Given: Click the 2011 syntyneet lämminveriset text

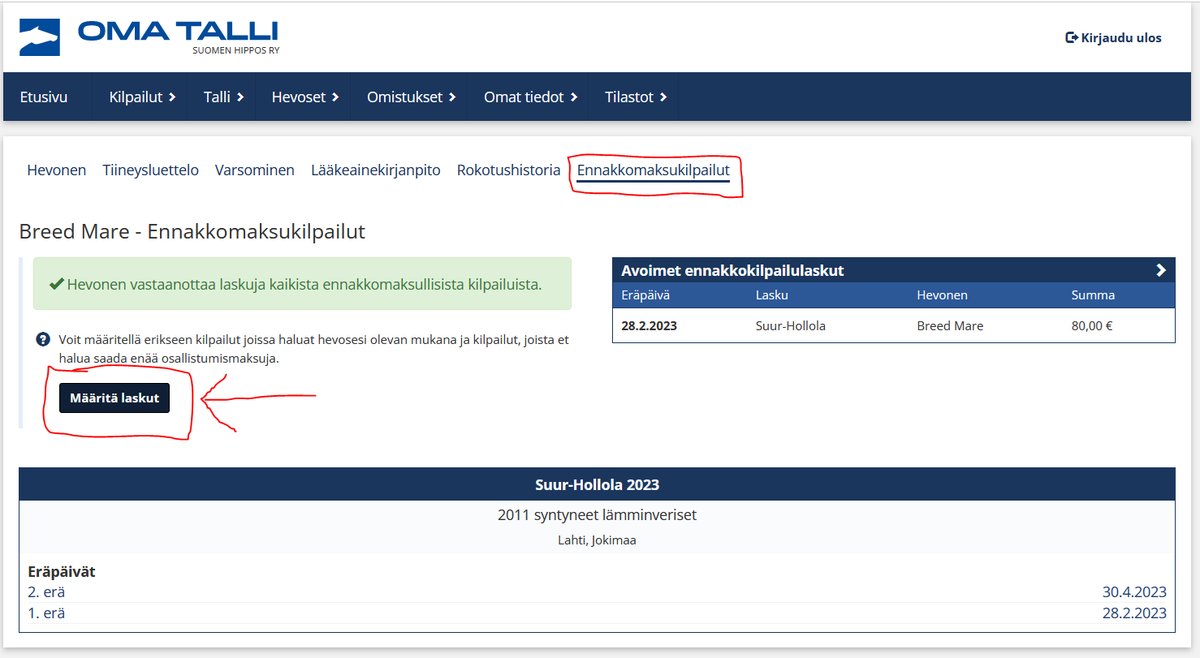Looking at the screenshot, I should click(597, 516).
